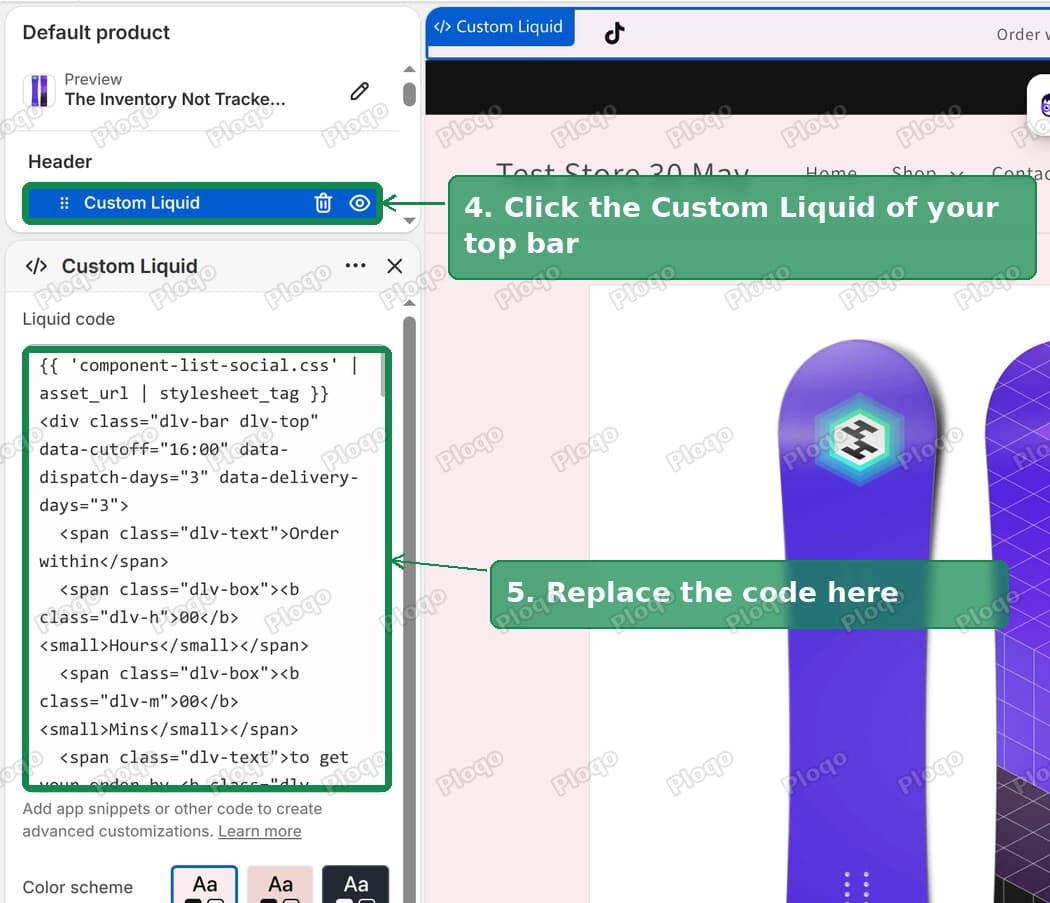Toggle visibility eye of Custom Liquid block
Viewport: 1050px width, 903px height.
360,203
